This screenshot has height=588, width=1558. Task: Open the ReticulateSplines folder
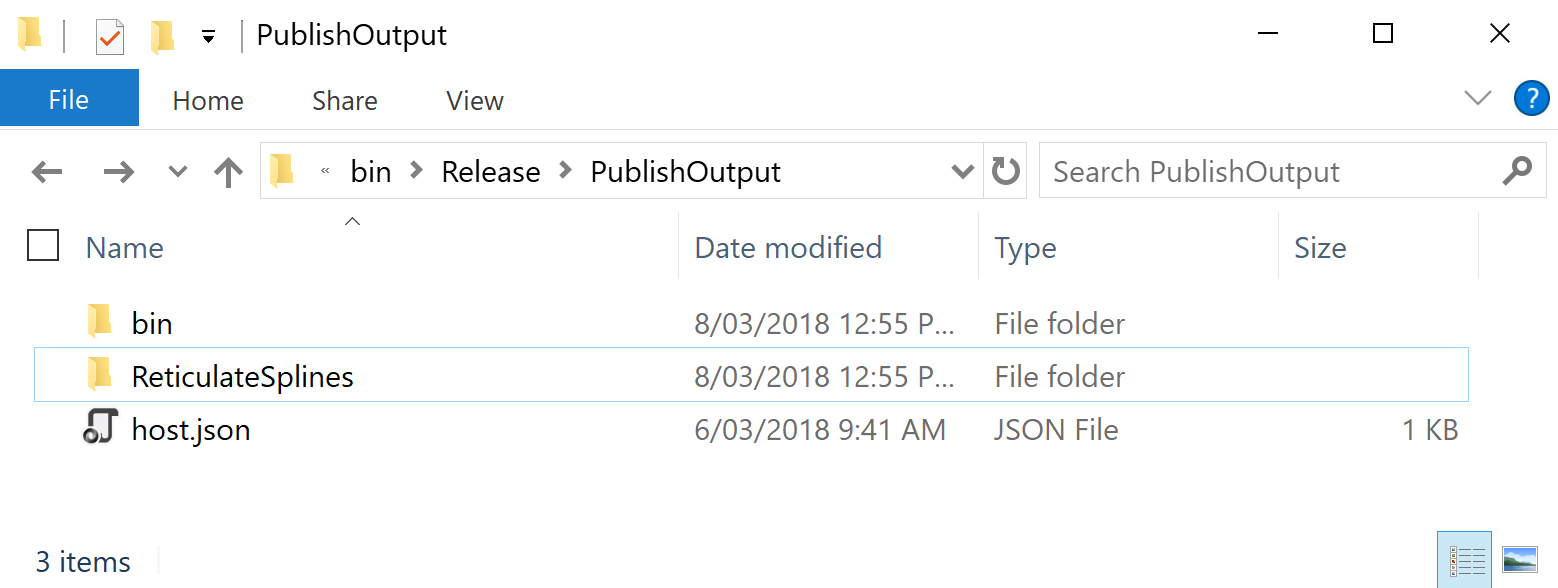tap(242, 376)
